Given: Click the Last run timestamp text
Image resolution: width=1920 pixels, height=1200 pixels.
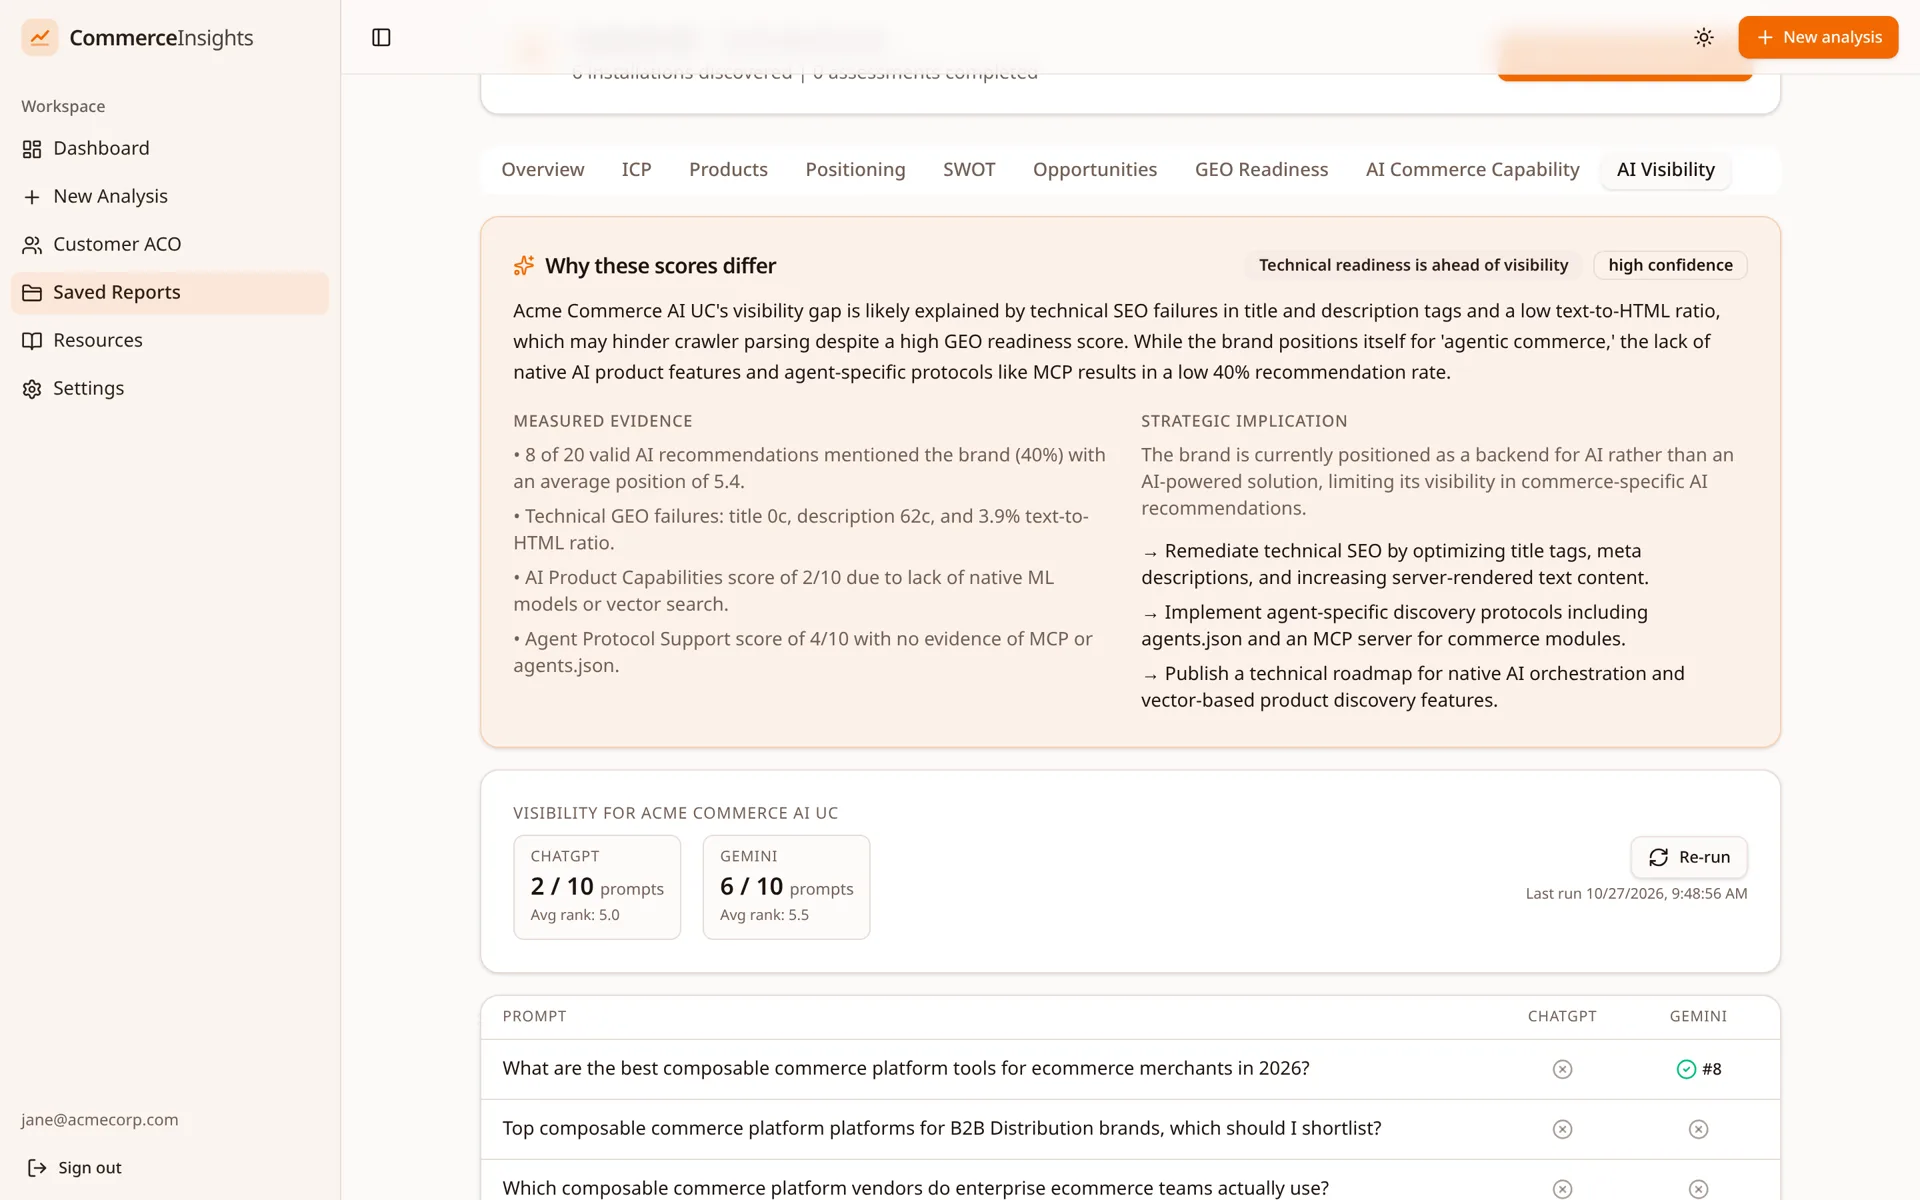Looking at the screenshot, I should click(x=1636, y=893).
